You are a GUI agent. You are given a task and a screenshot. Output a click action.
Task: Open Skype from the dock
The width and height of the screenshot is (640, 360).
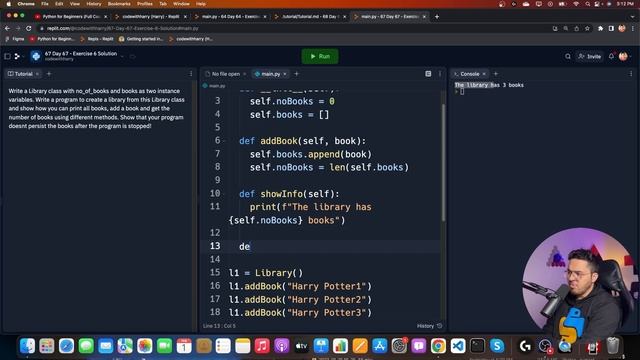pyautogui.click(x=497, y=346)
